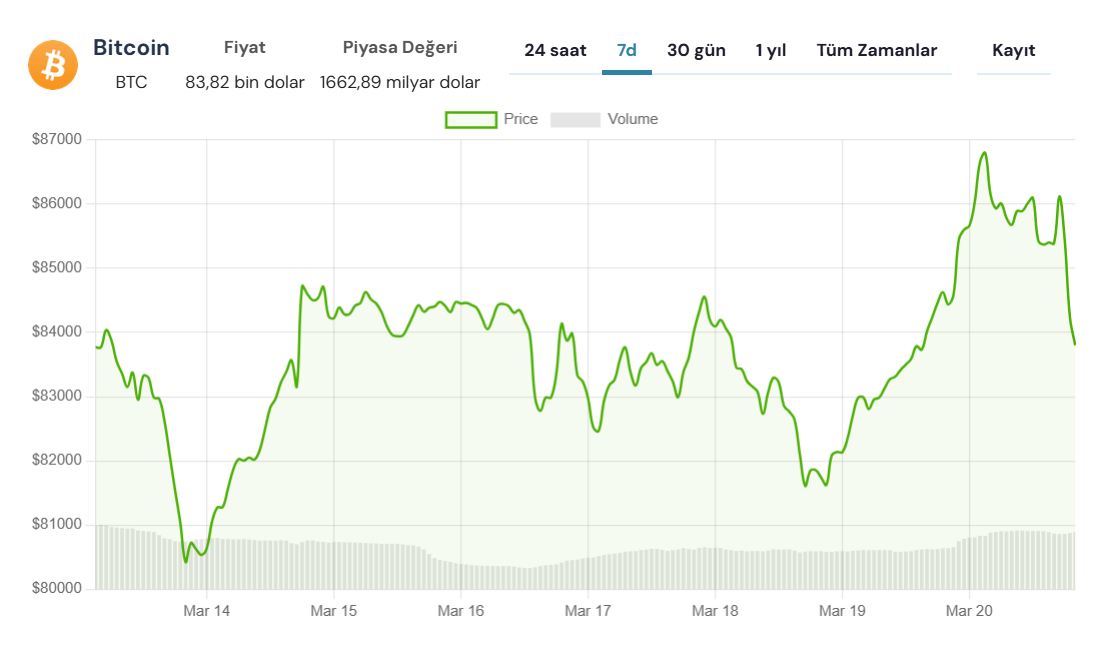
Task: Show the 1 yıl price history
Action: point(770,51)
